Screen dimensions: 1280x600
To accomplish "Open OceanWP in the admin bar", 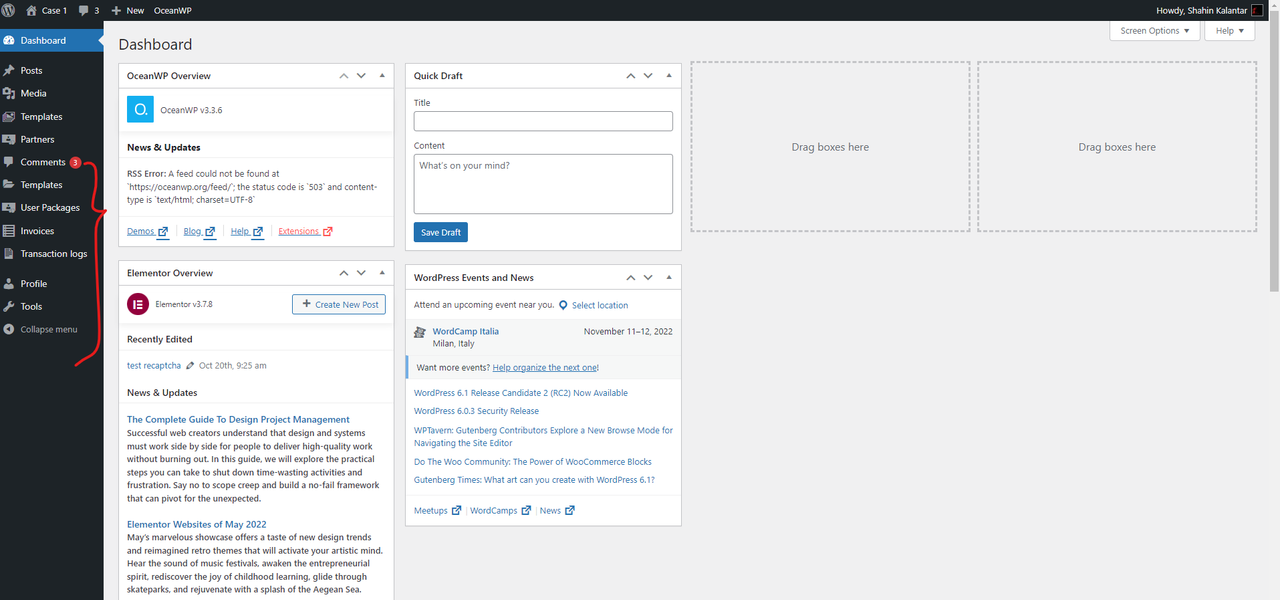I will pyautogui.click(x=173, y=10).
